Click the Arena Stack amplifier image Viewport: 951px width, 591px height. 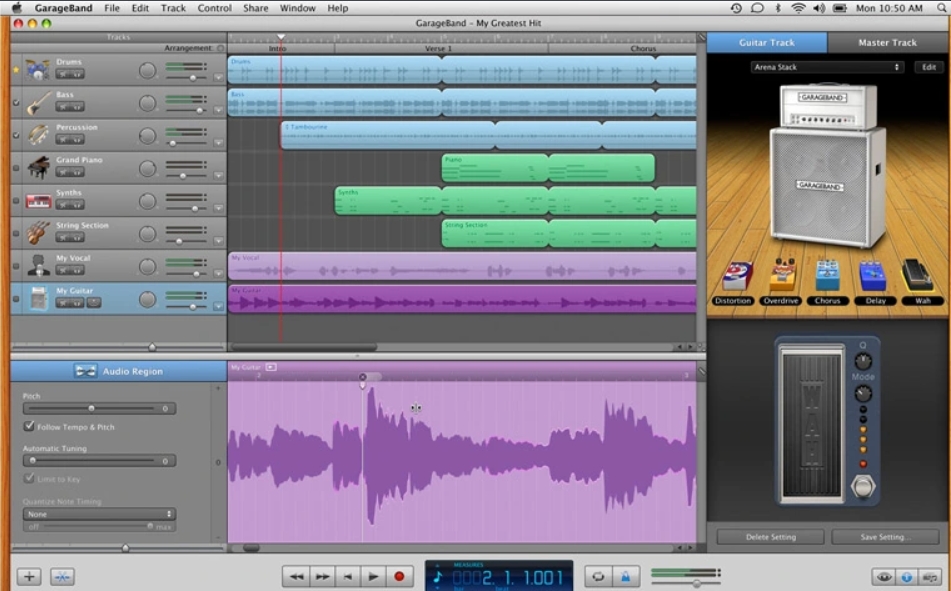(827, 165)
